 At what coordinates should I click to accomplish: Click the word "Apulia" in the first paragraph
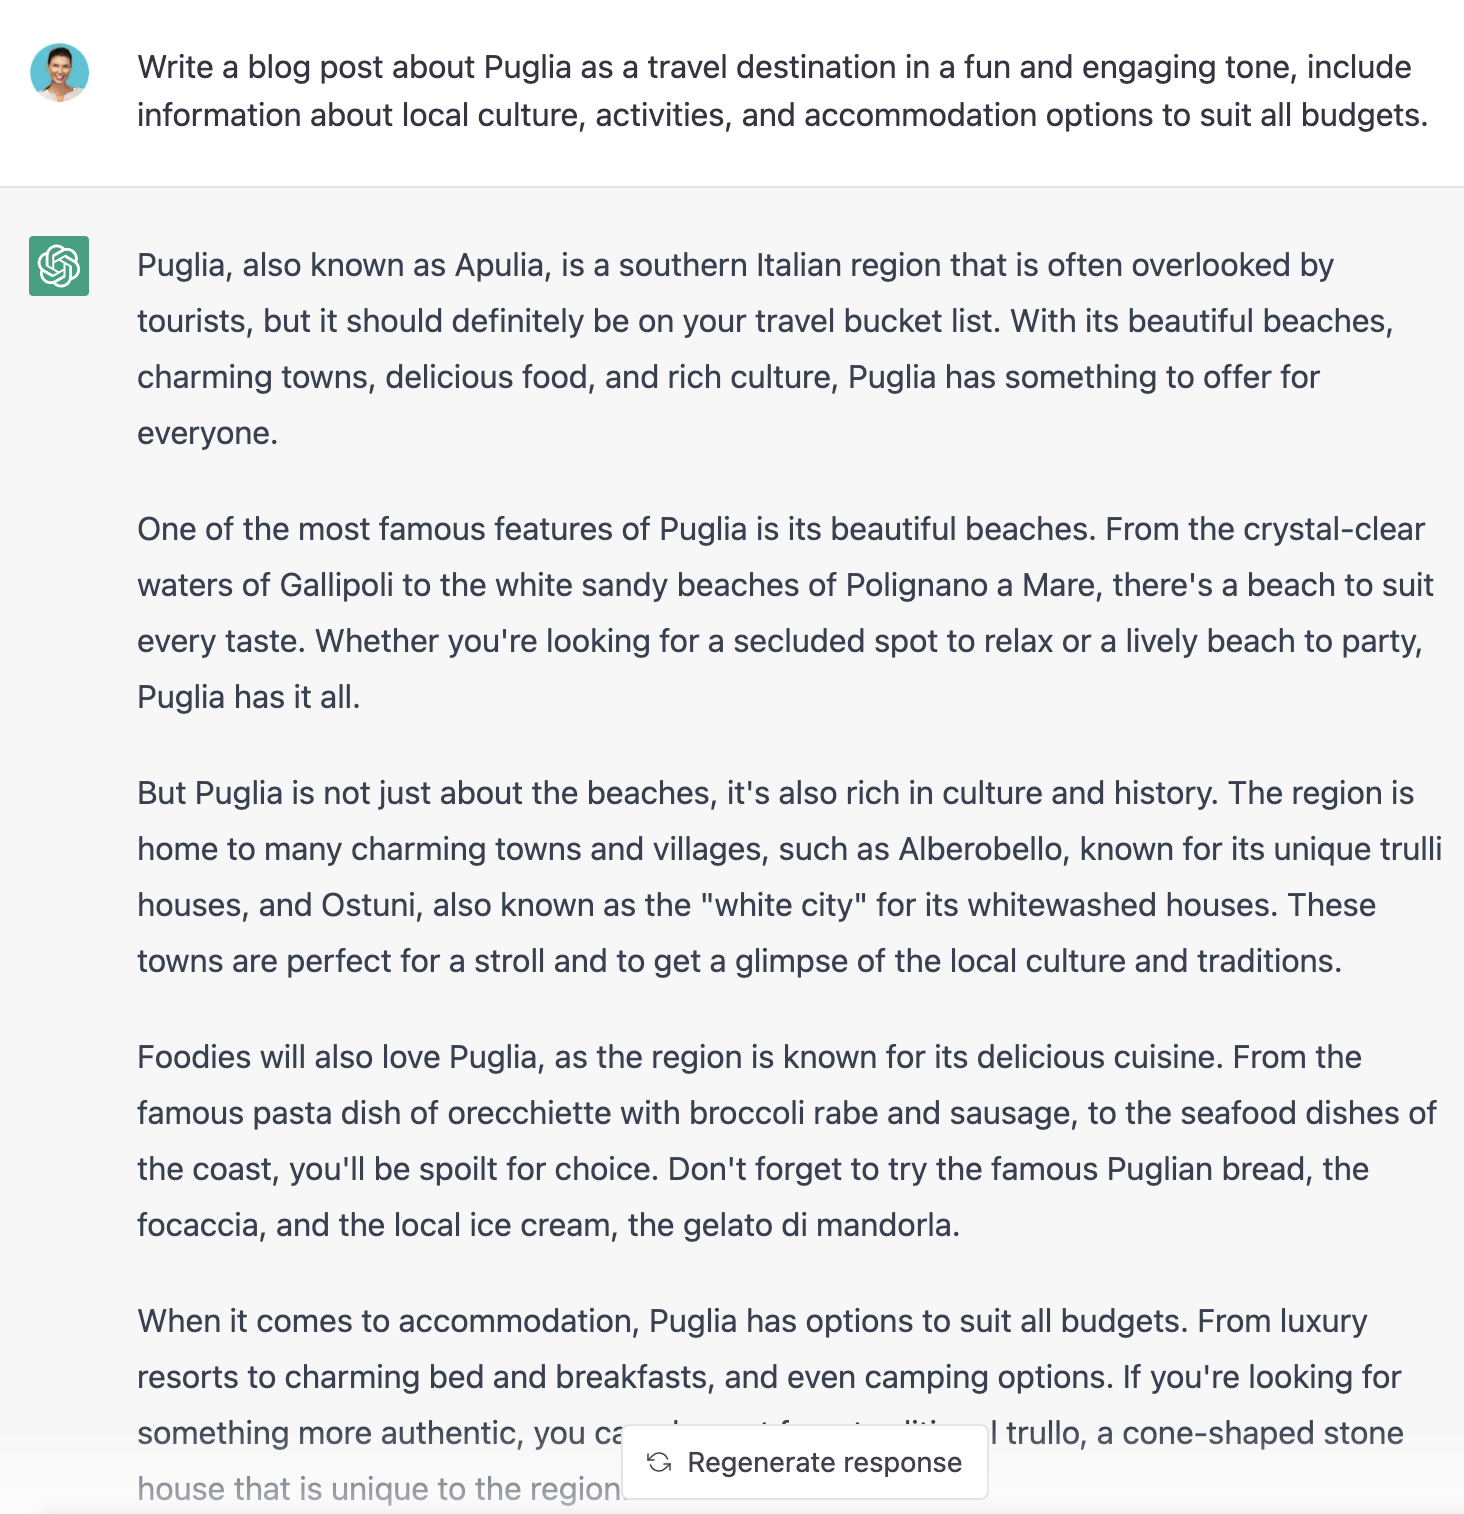pyautogui.click(x=500, y=265)
